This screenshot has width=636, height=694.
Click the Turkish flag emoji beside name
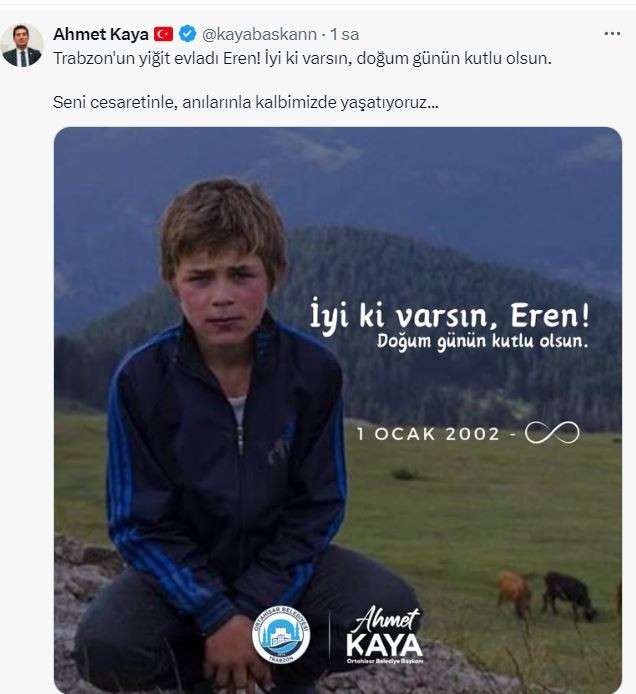point(163,34)
